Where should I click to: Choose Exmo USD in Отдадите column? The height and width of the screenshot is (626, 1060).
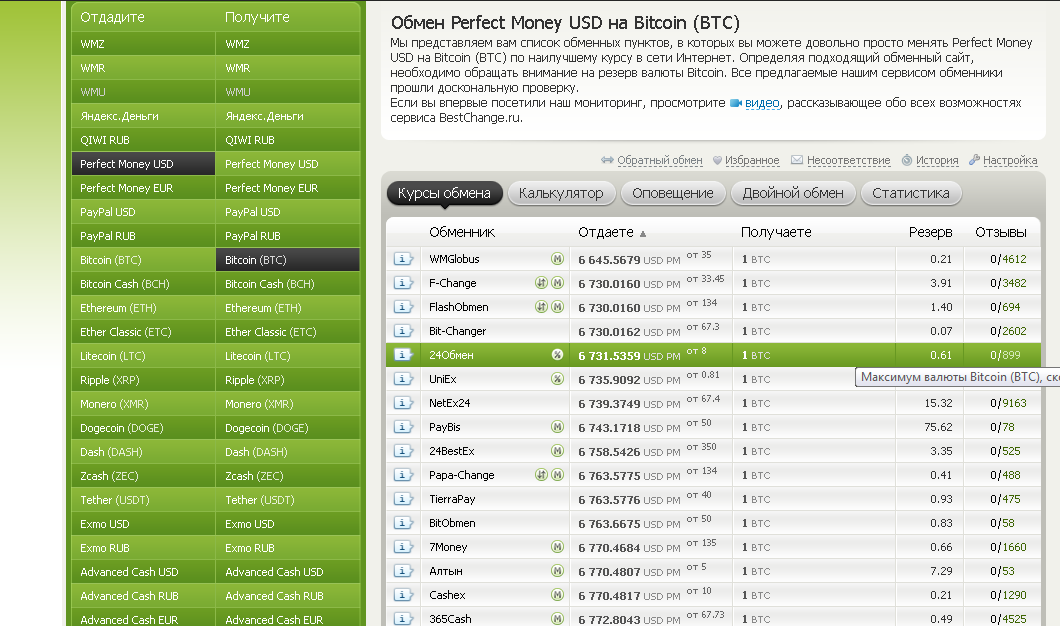(143, 524)
